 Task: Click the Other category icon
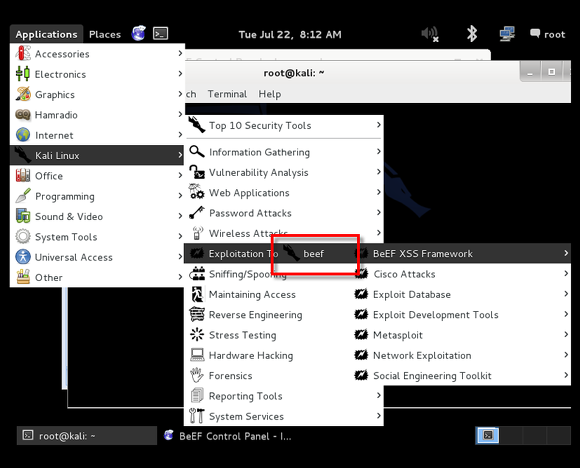tap(23, 277)
